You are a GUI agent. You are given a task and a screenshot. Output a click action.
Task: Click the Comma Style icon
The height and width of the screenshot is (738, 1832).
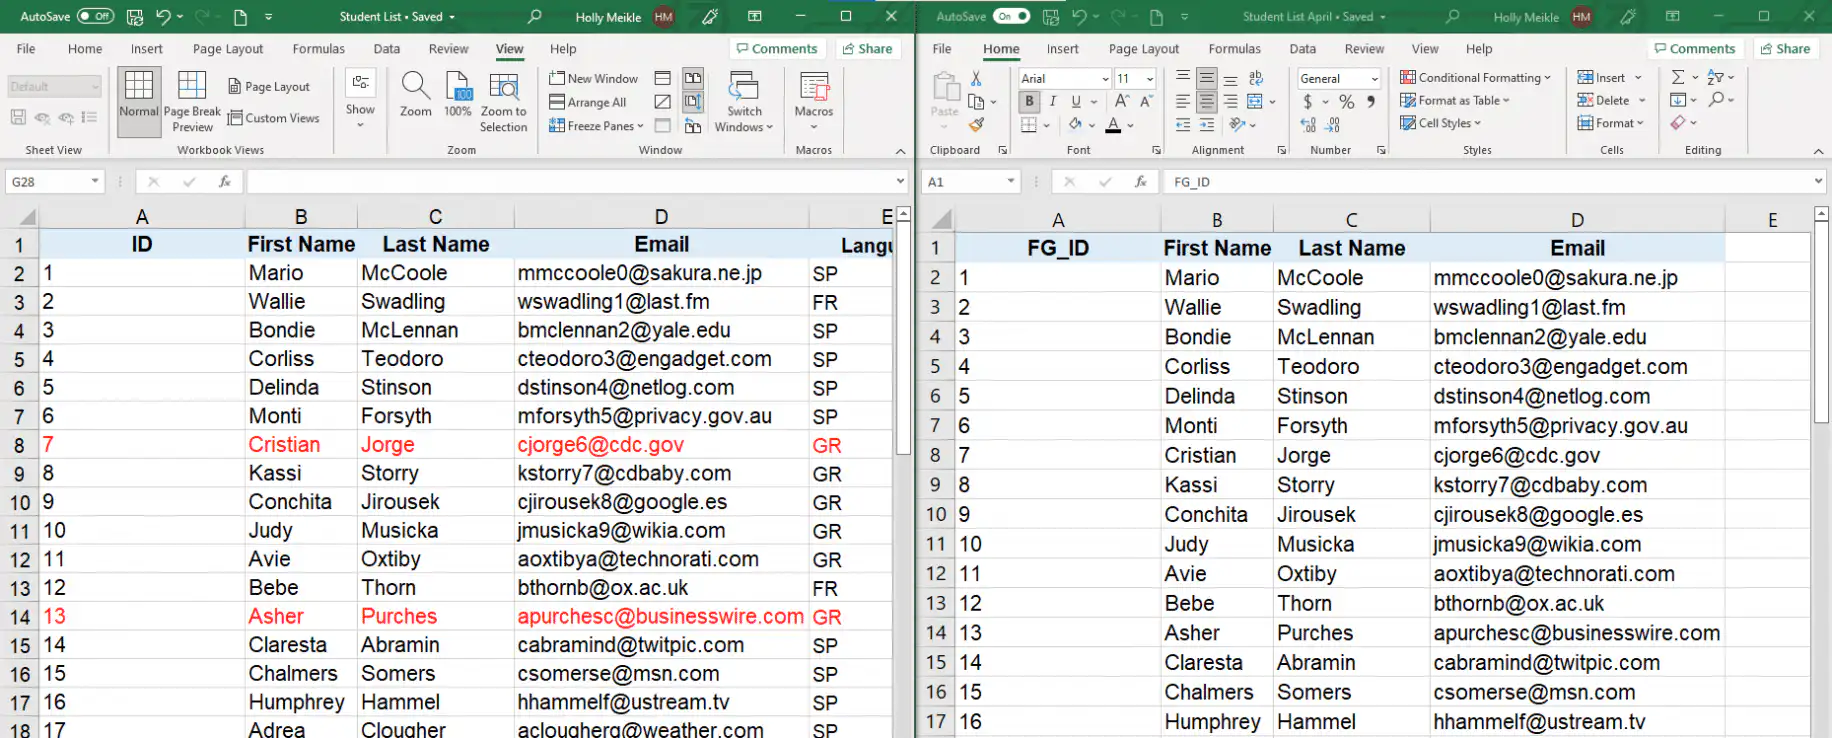(x=1371, y=102)
